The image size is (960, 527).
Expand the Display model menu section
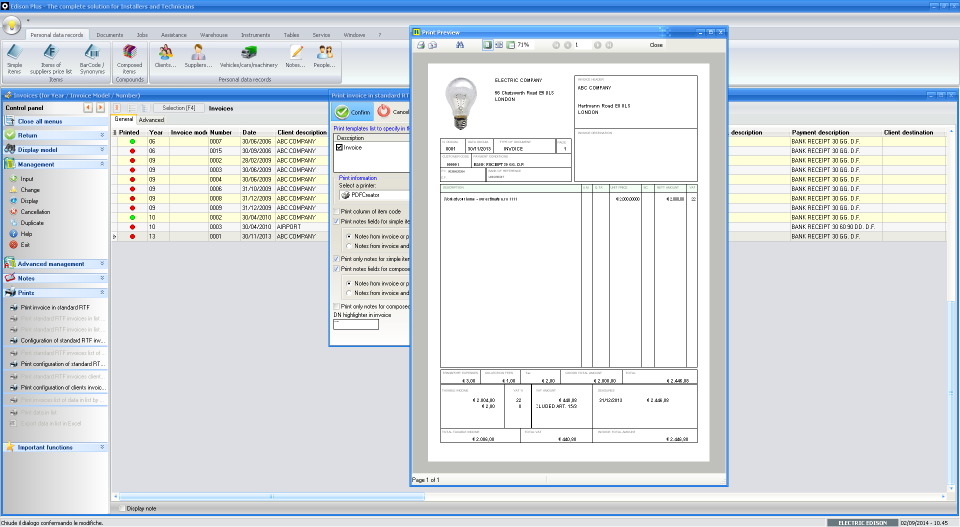tap(55, 150)
